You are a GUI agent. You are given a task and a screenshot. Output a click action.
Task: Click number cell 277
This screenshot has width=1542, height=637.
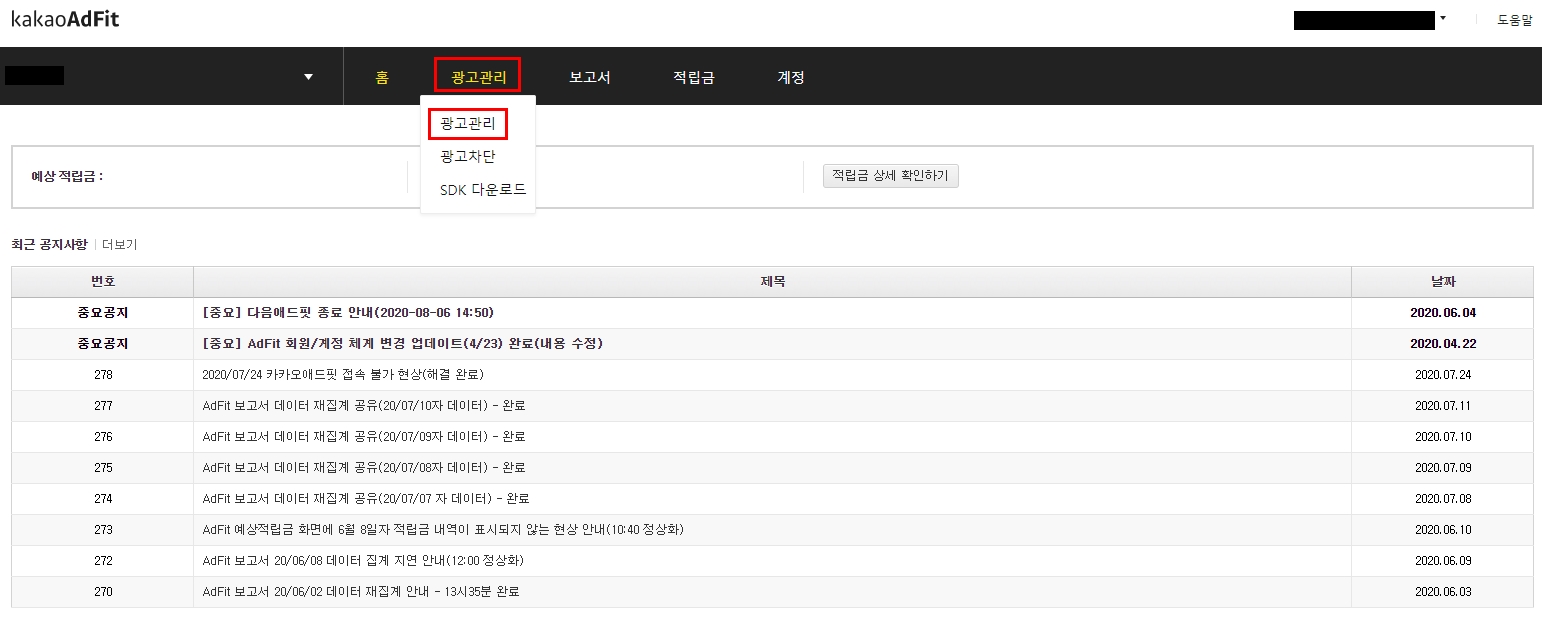(103, 406)
